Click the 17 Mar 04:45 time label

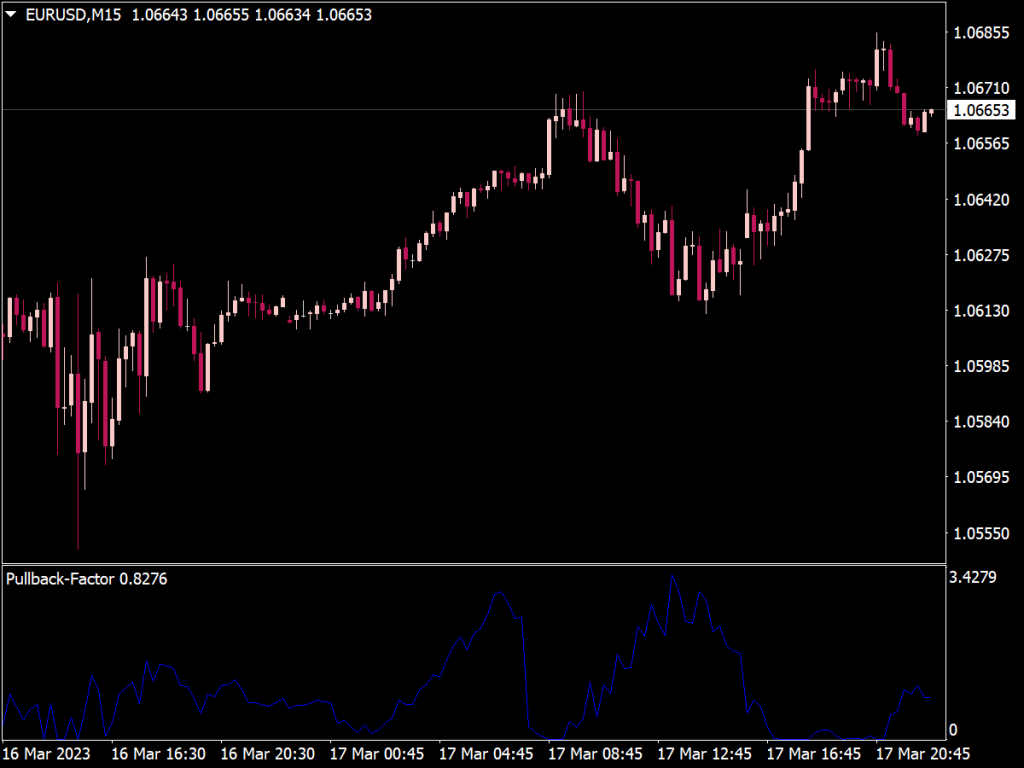486,754
